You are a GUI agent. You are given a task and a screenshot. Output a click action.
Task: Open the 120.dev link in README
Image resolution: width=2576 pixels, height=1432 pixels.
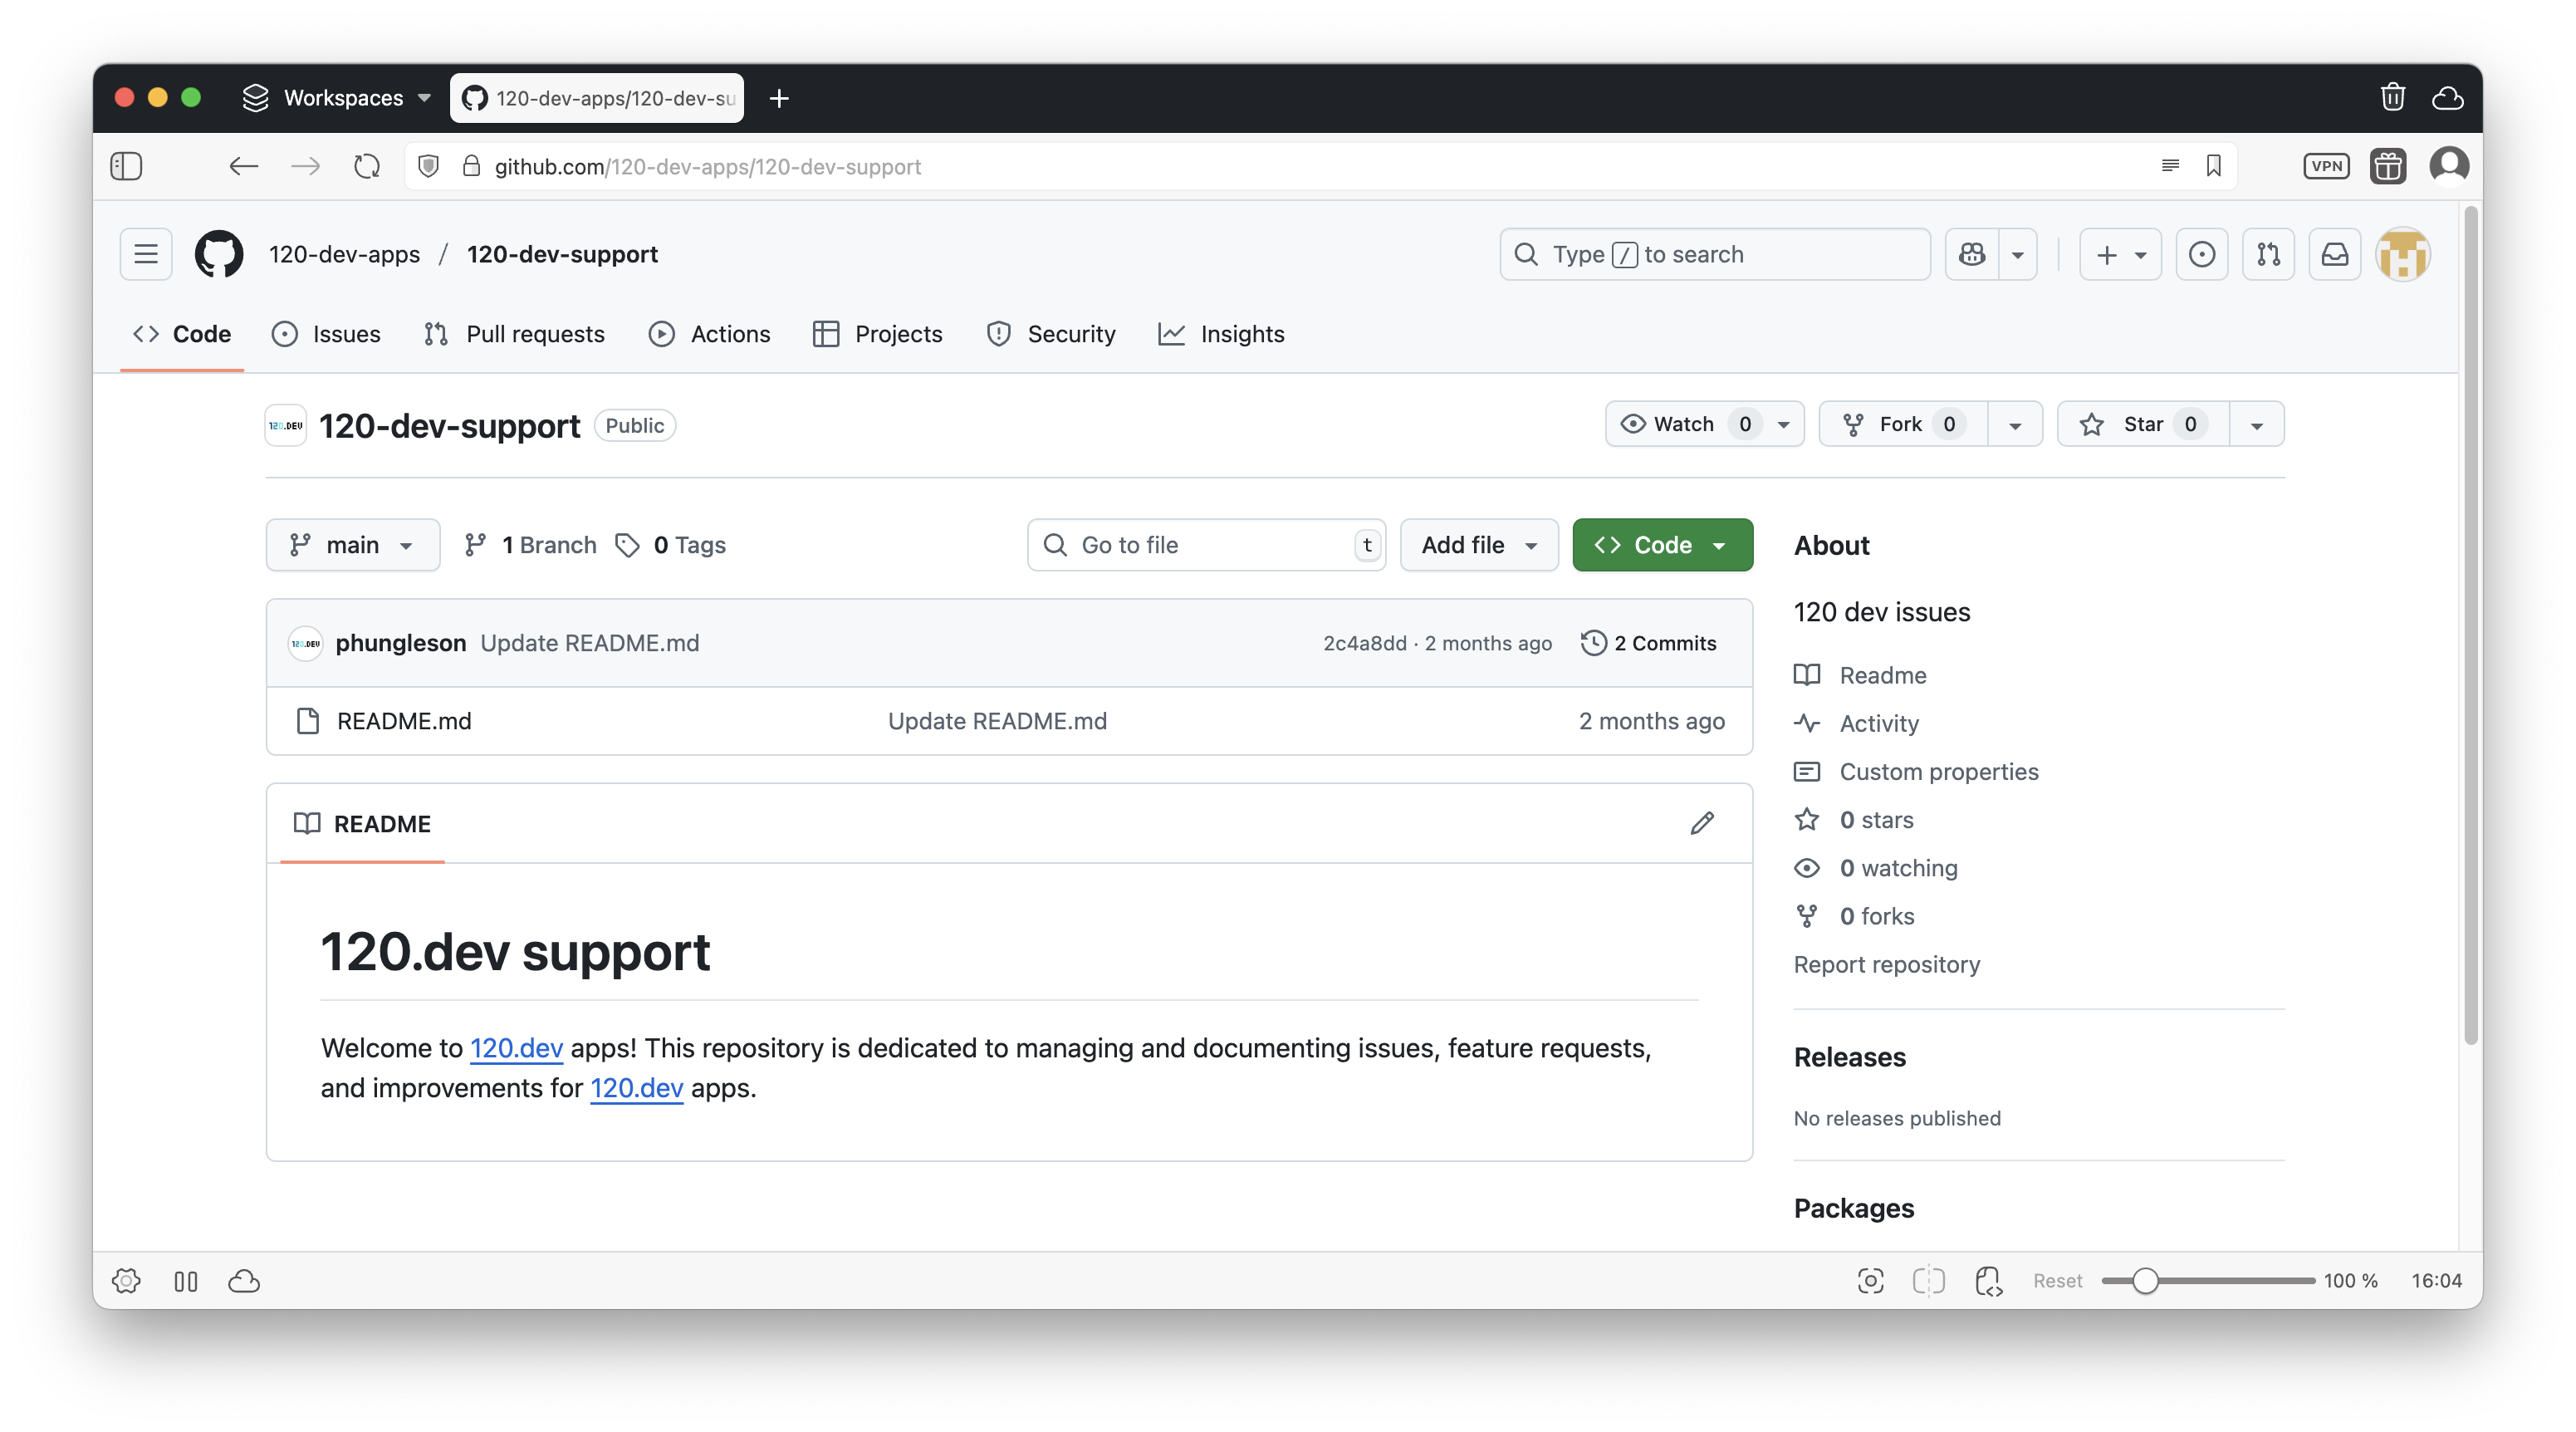coord(516,1048)
